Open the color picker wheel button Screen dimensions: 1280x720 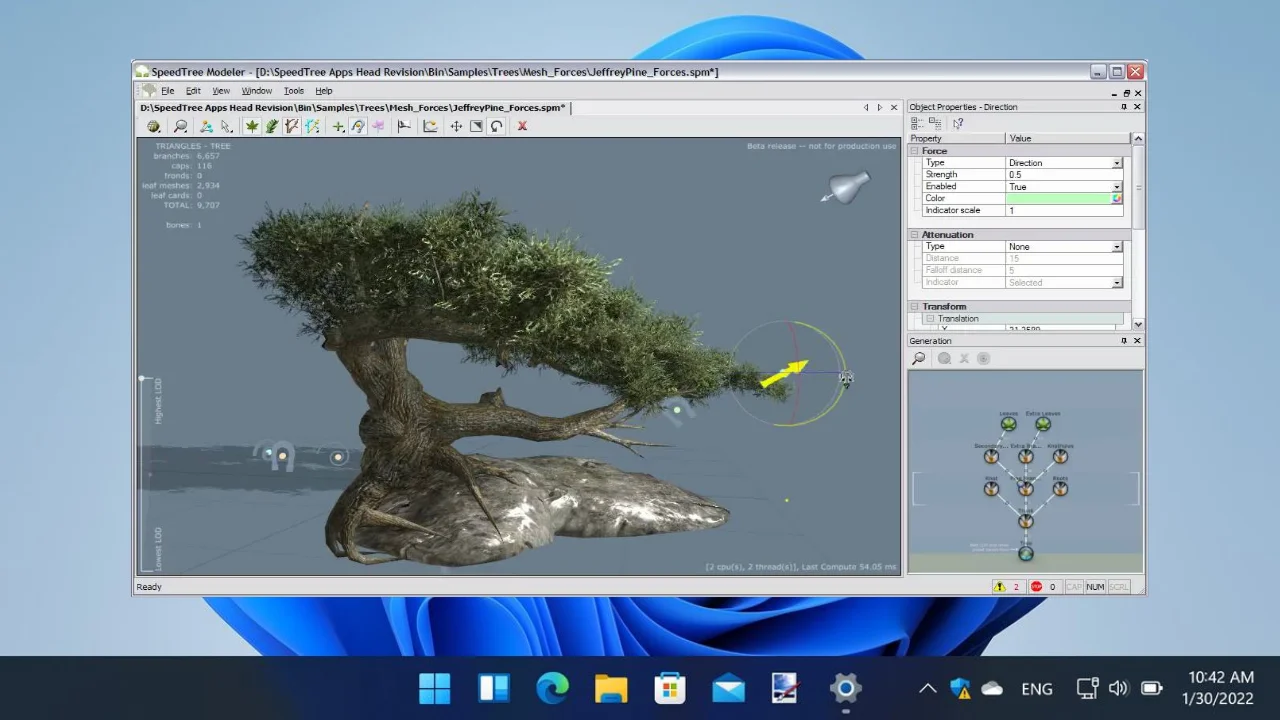[x=1117, y=199]
